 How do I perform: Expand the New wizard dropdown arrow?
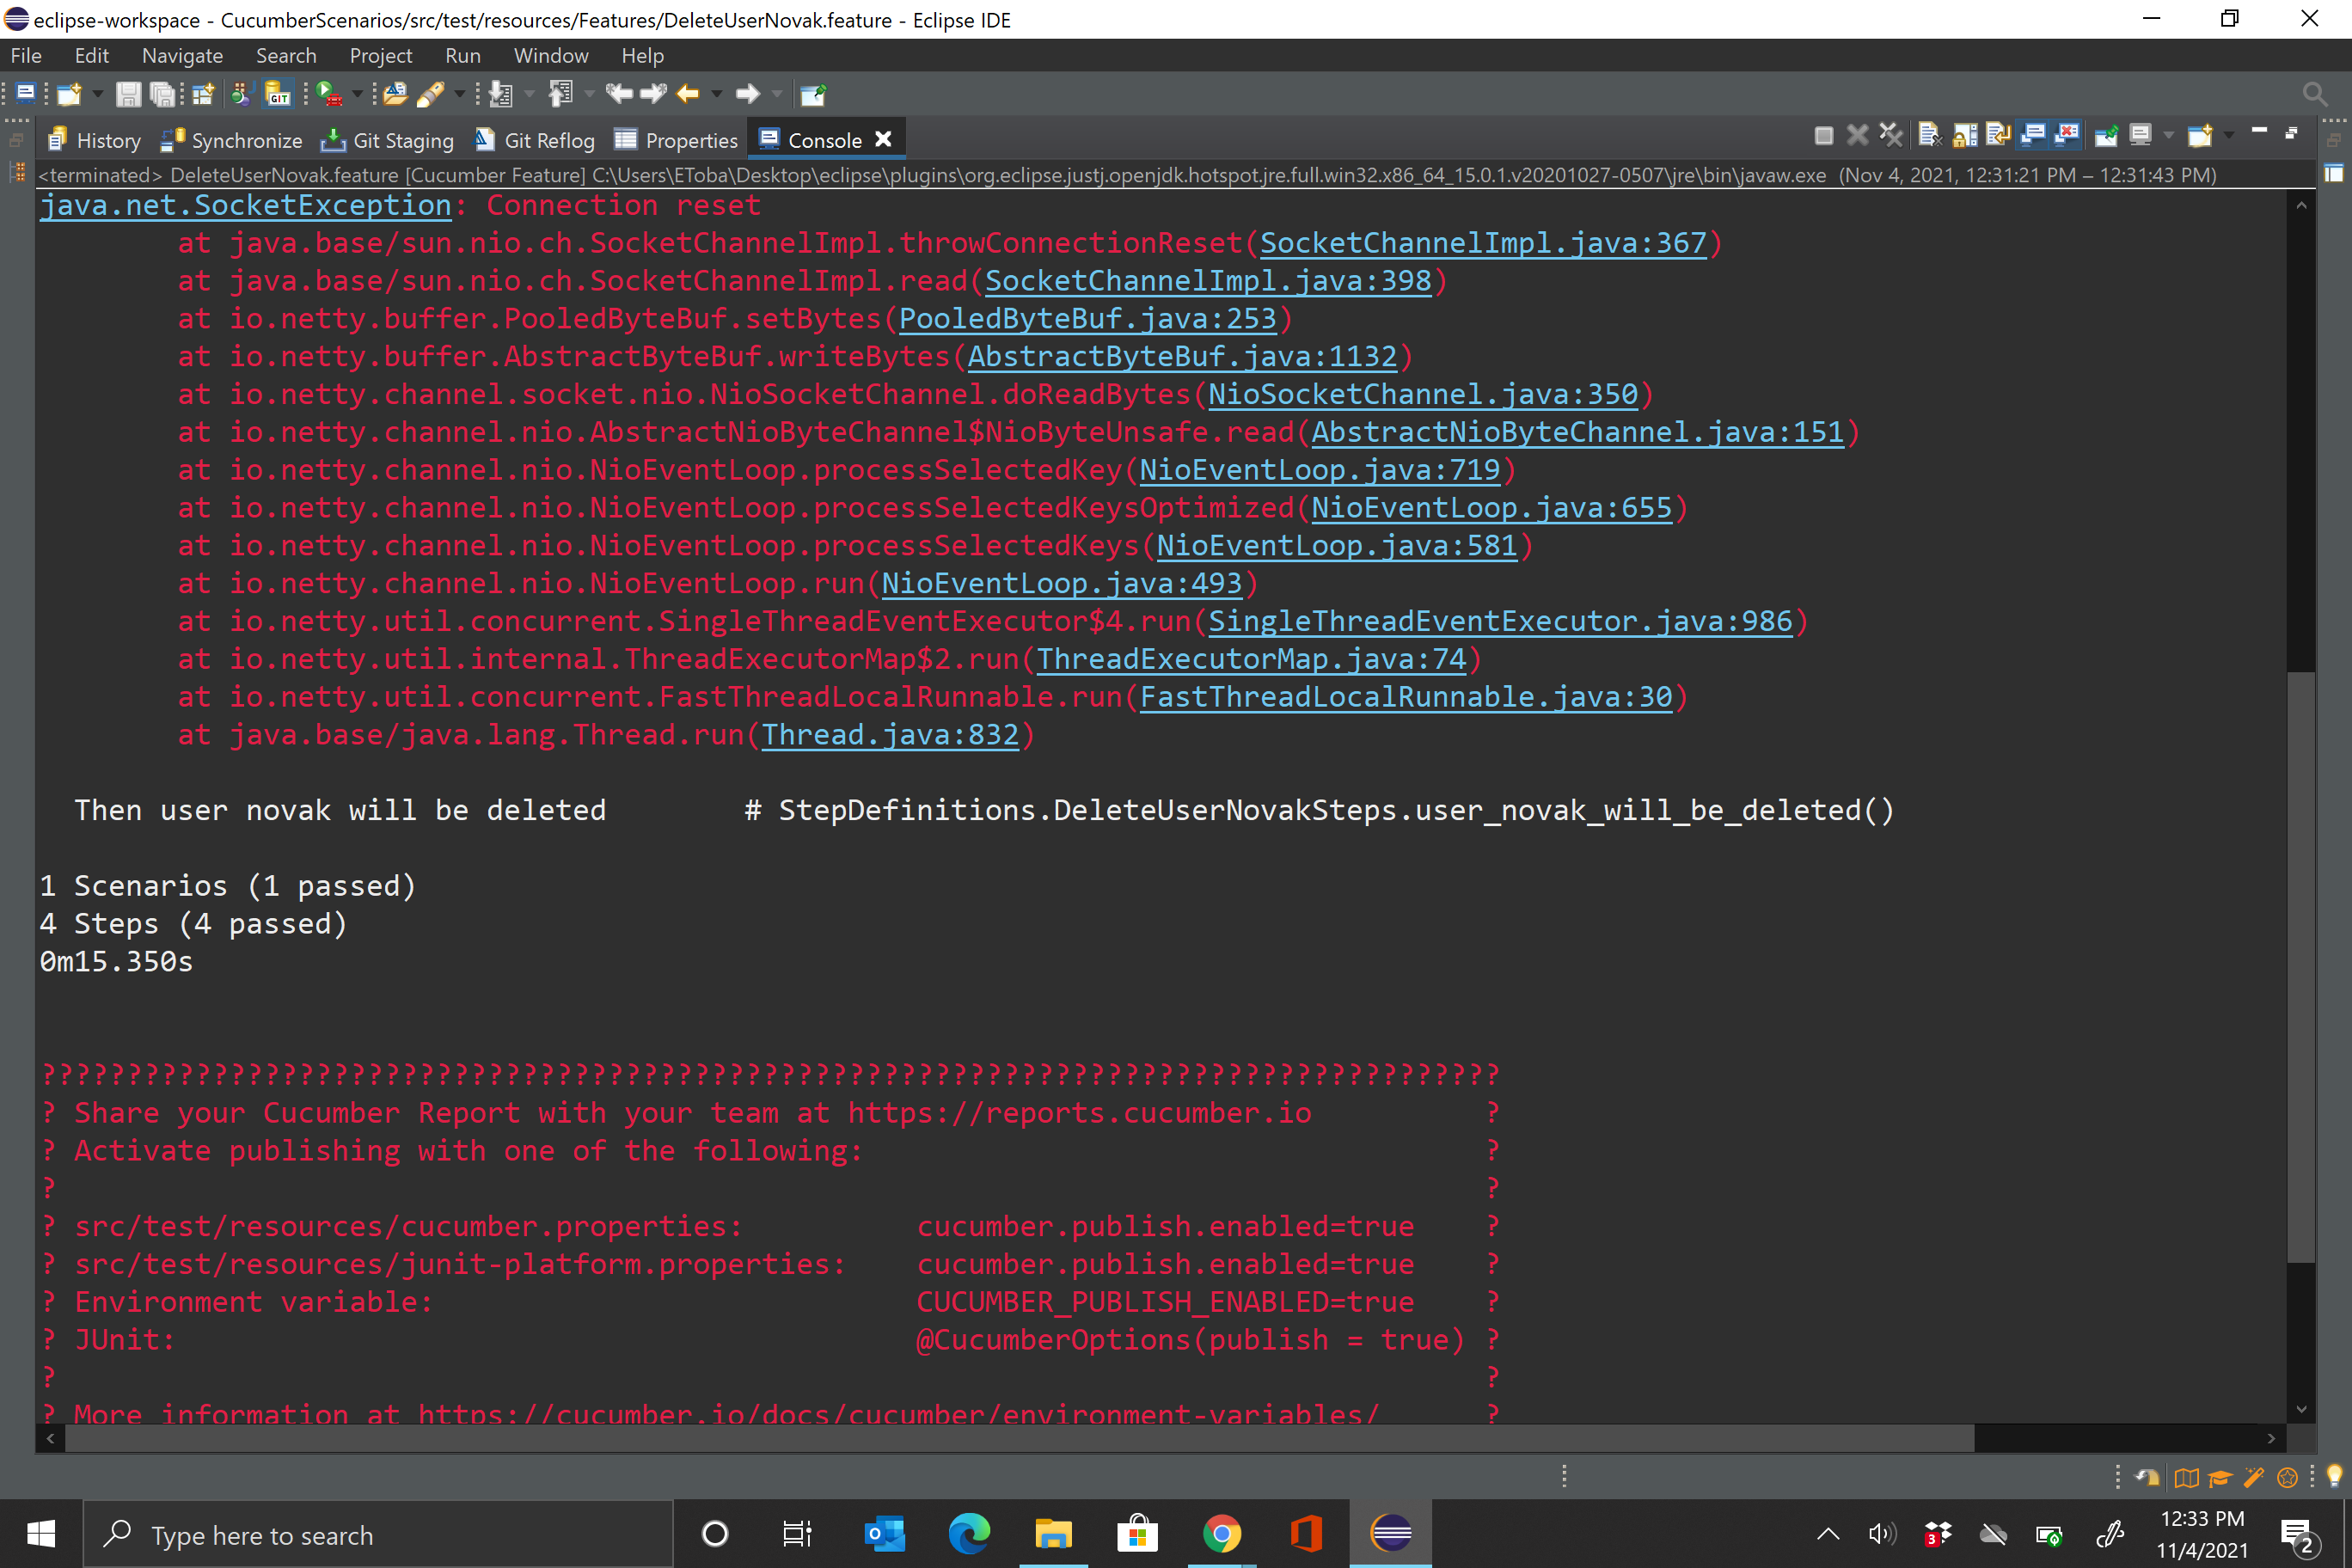pyautogui.click(x=98, y=95)
